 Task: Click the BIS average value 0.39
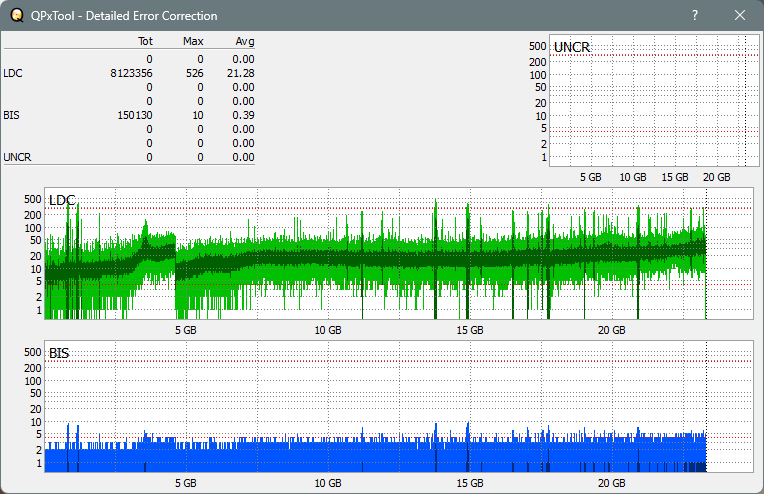[244, 115]
